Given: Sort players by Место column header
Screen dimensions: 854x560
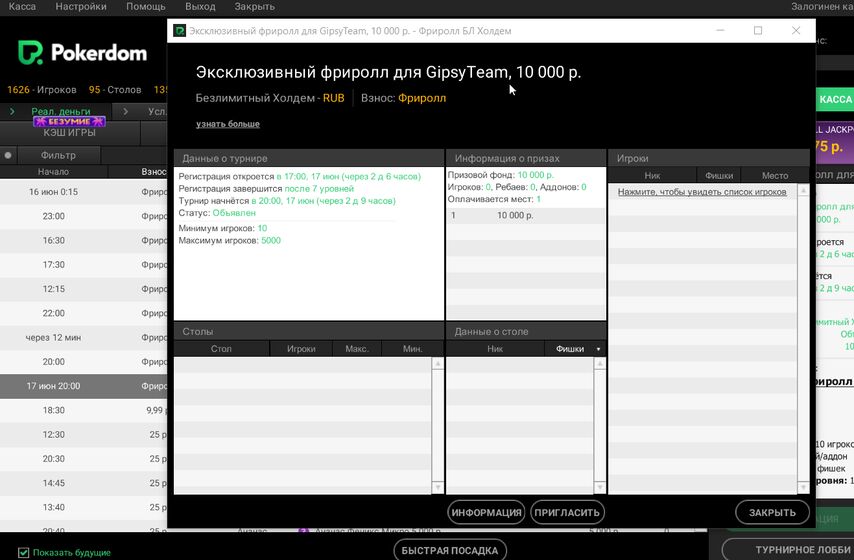Looking at the screenshot, I should coord(775,175).
